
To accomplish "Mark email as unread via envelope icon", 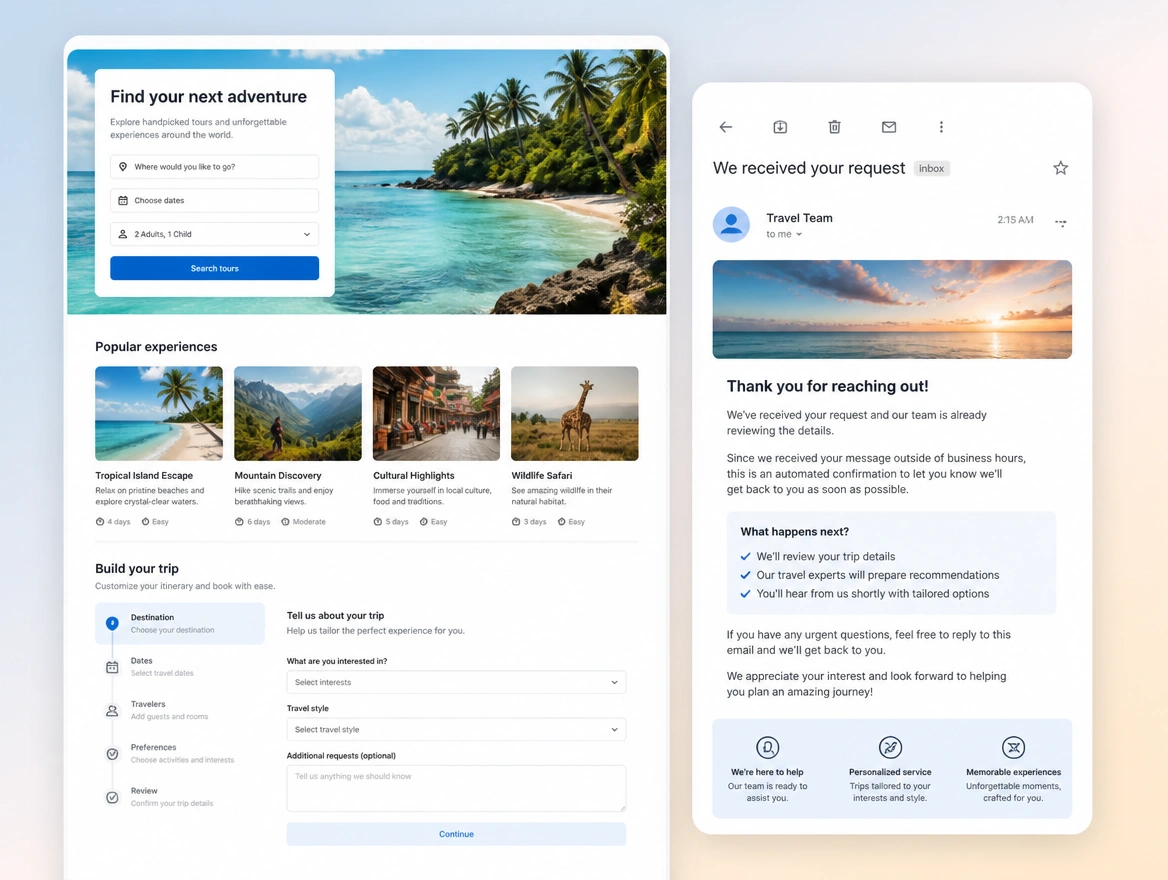I will (x=889, y=127).
